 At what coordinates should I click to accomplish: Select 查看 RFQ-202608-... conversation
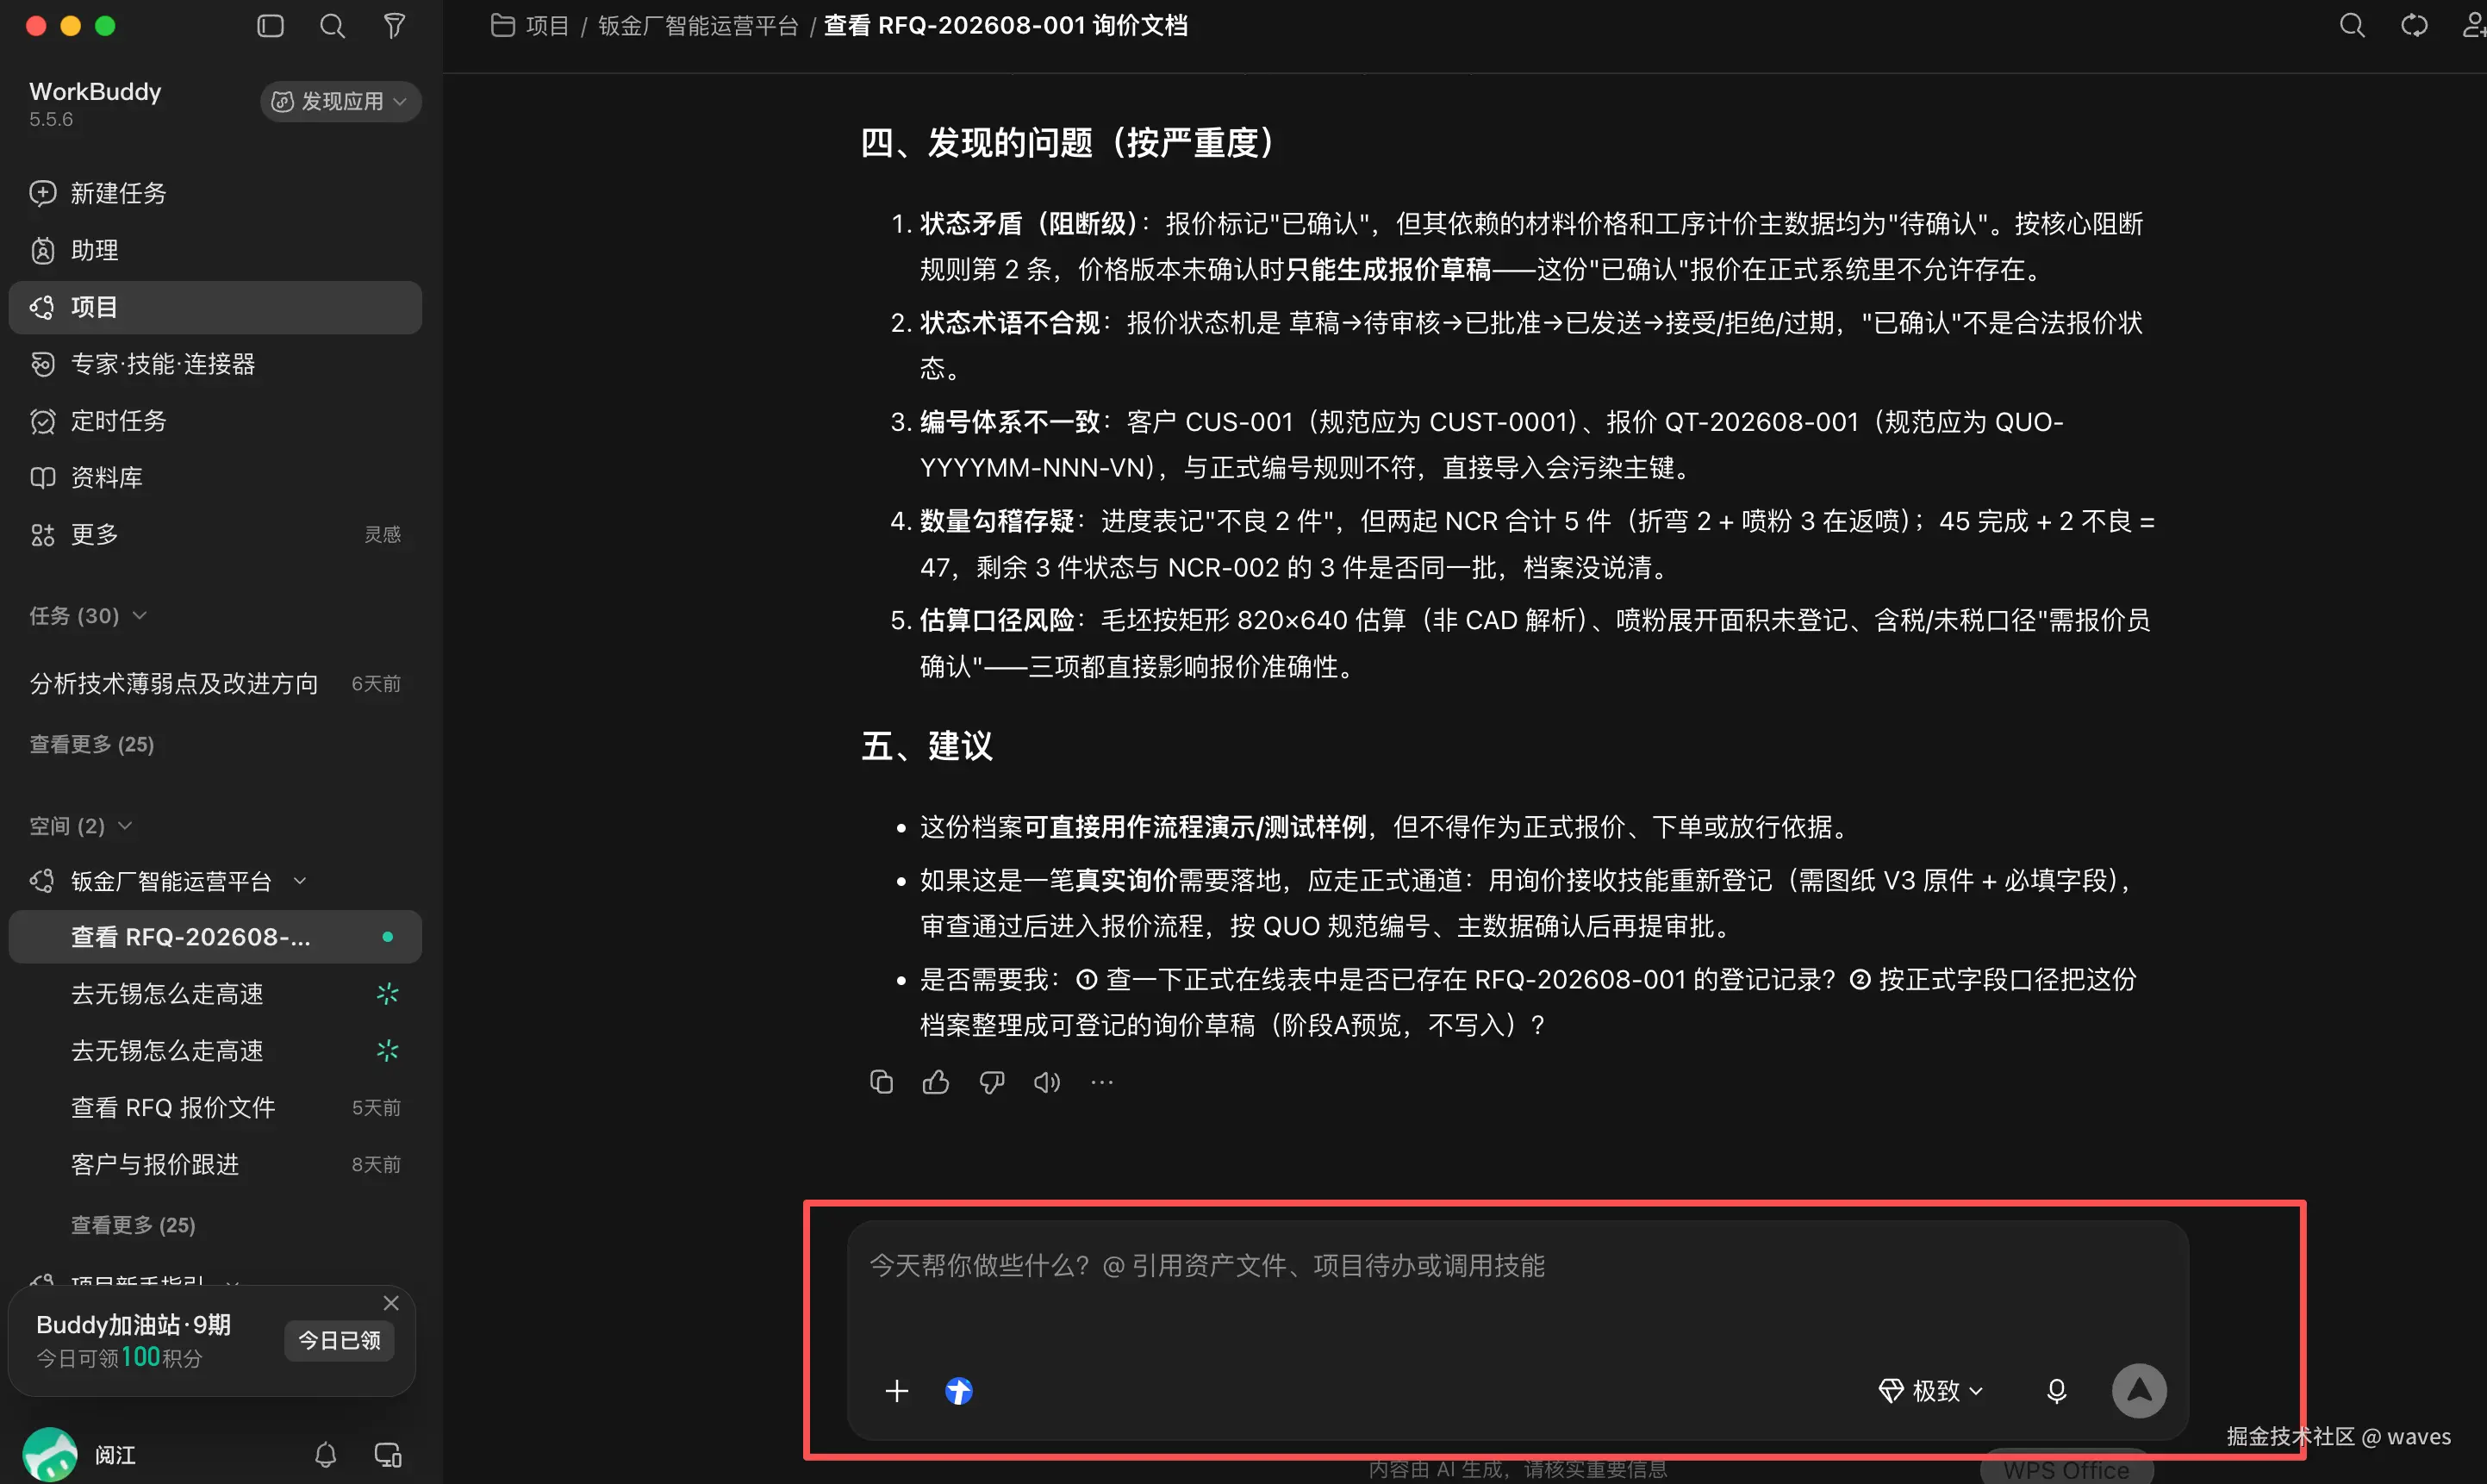click(x=215, y=937)
